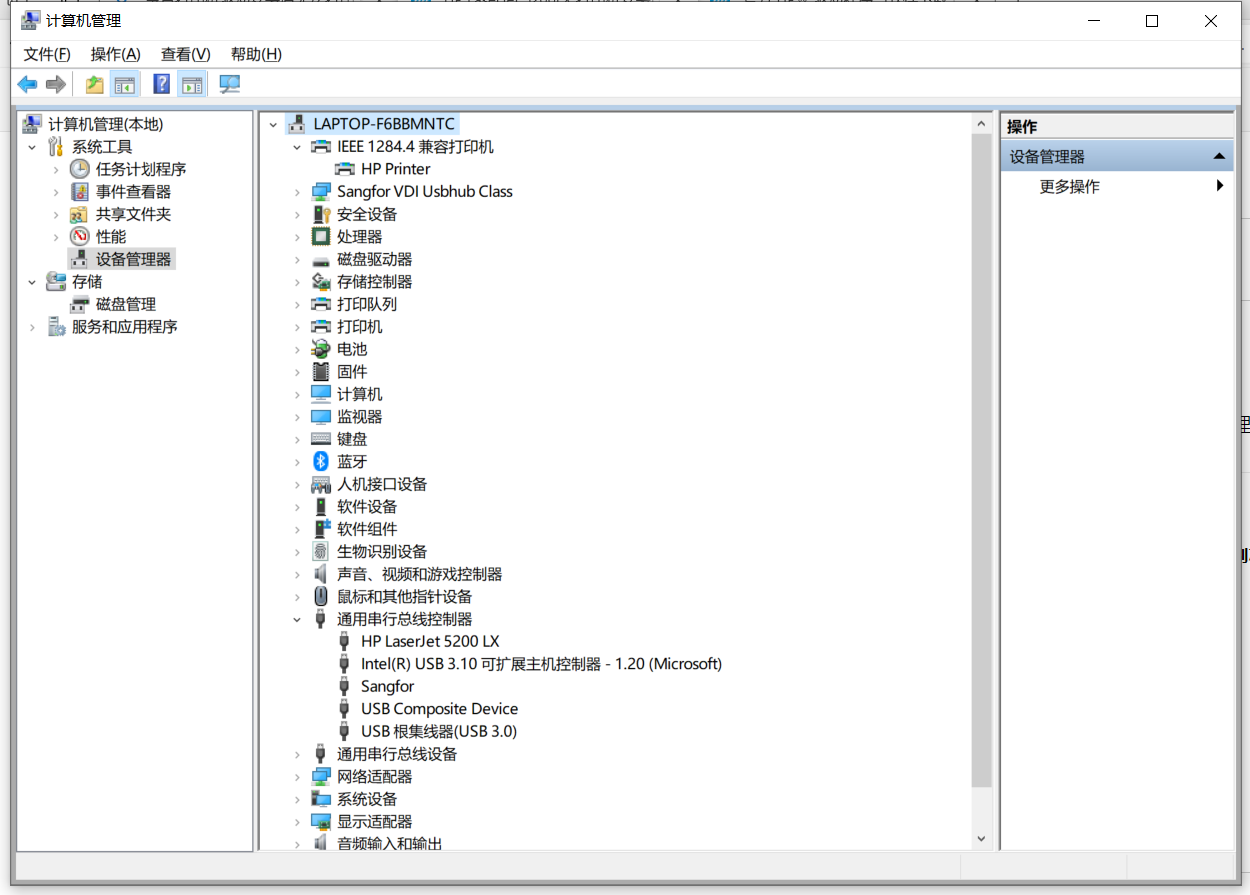Expand the 网络适配器 node
The height and width of the screenshot is (895, 1250).
click(x=297, y=777)
